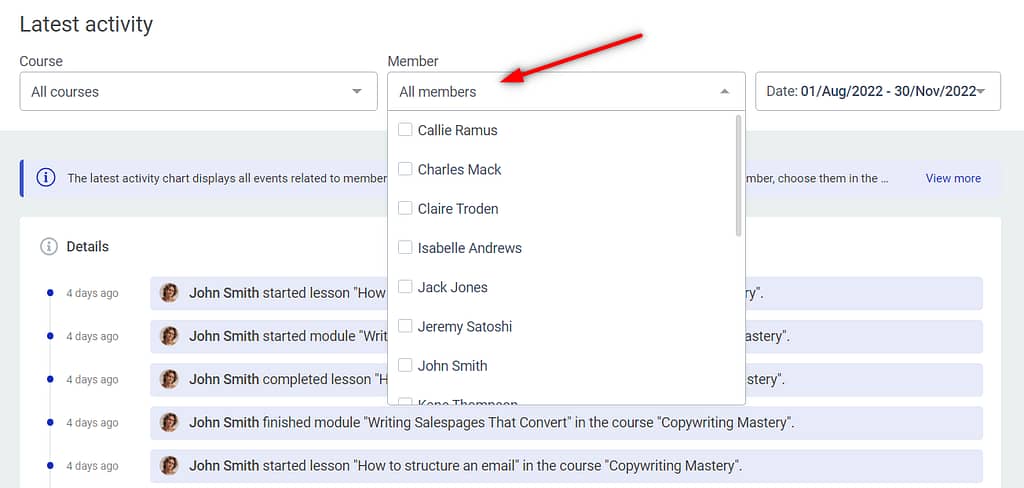Click avatar on 'How to structure an email' row
The width and height of the screenshot is (1024, 488).
(x=169, y=465)
